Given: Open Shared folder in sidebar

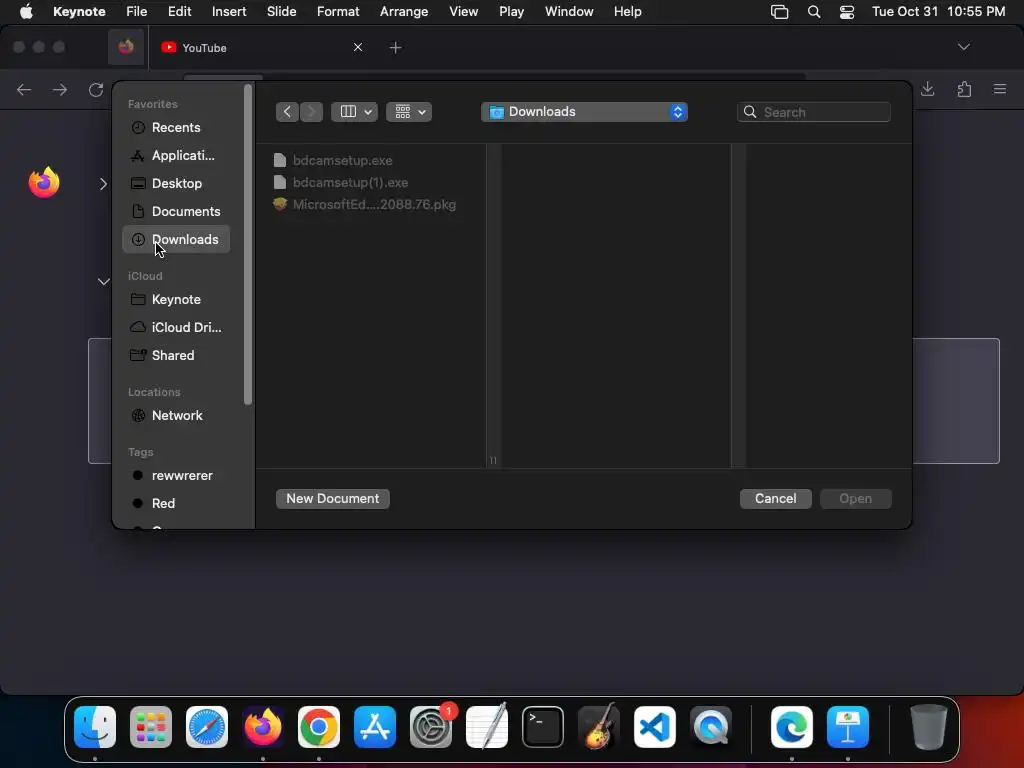Looking at the screenshot, I should click(x=176, y=355).
